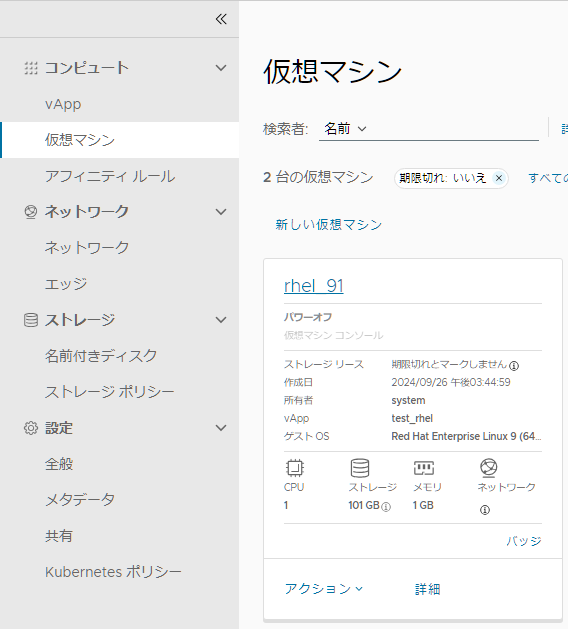The width and height of the screenshot is (568, 629).
Task: Click the ストレージ section header text
Action: pyautogui.click(x=80, y=320)
